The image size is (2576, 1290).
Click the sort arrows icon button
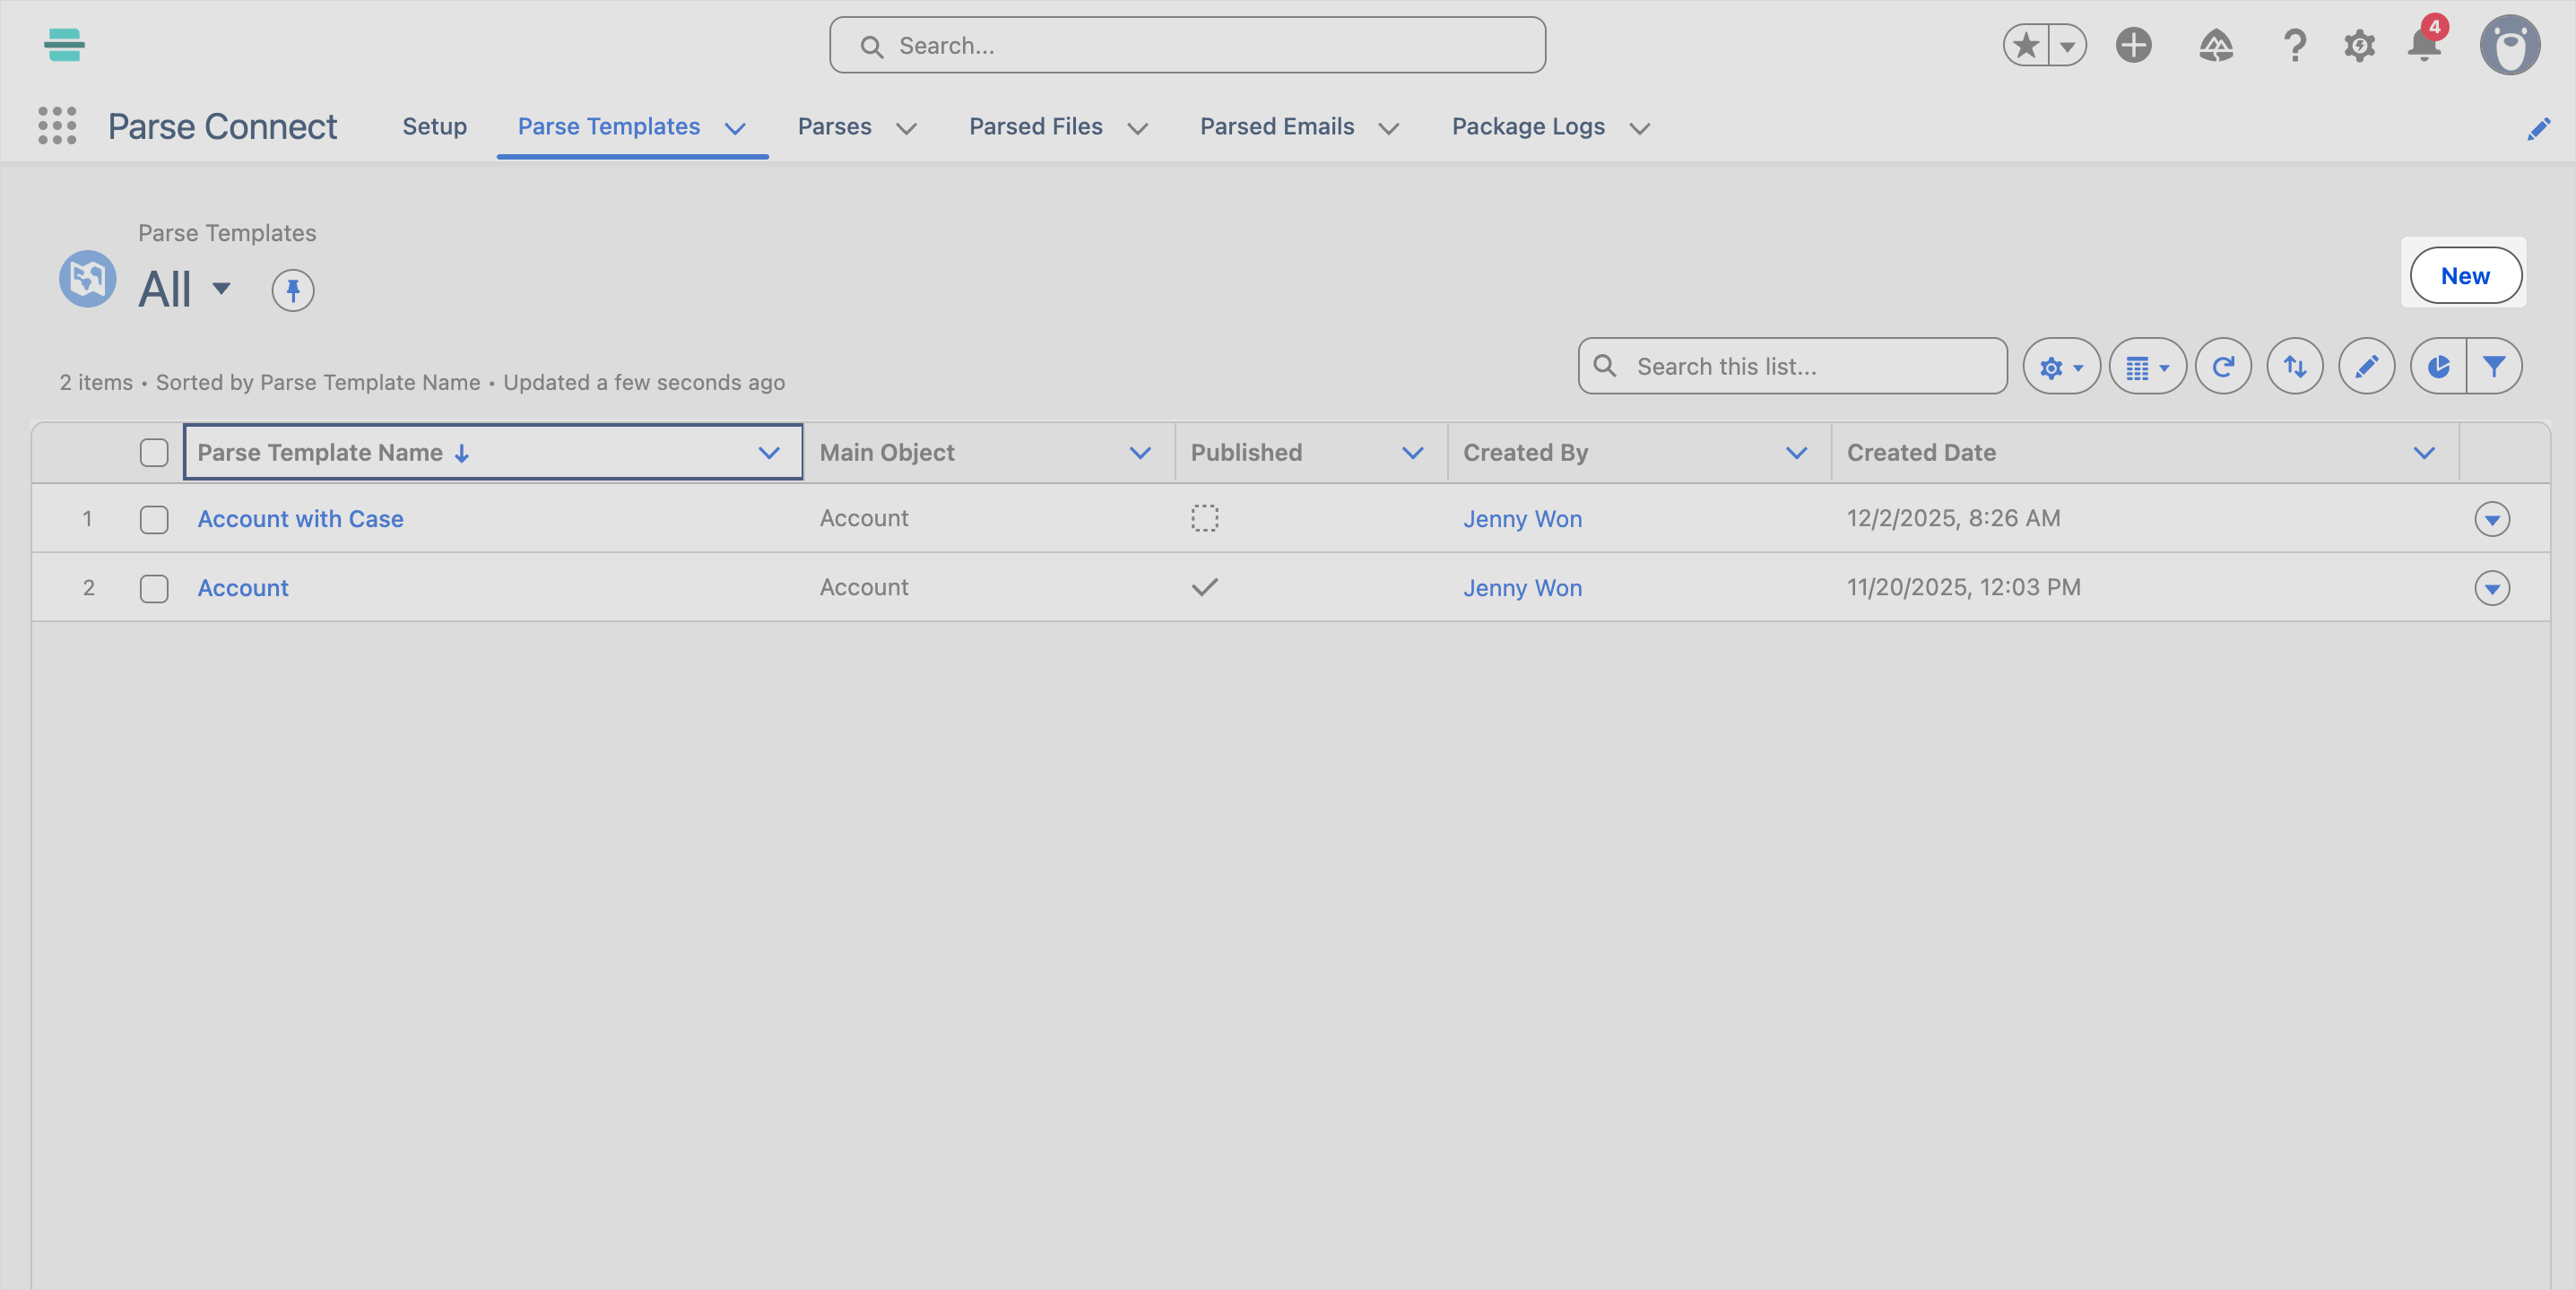click(x=2295, y=366)
